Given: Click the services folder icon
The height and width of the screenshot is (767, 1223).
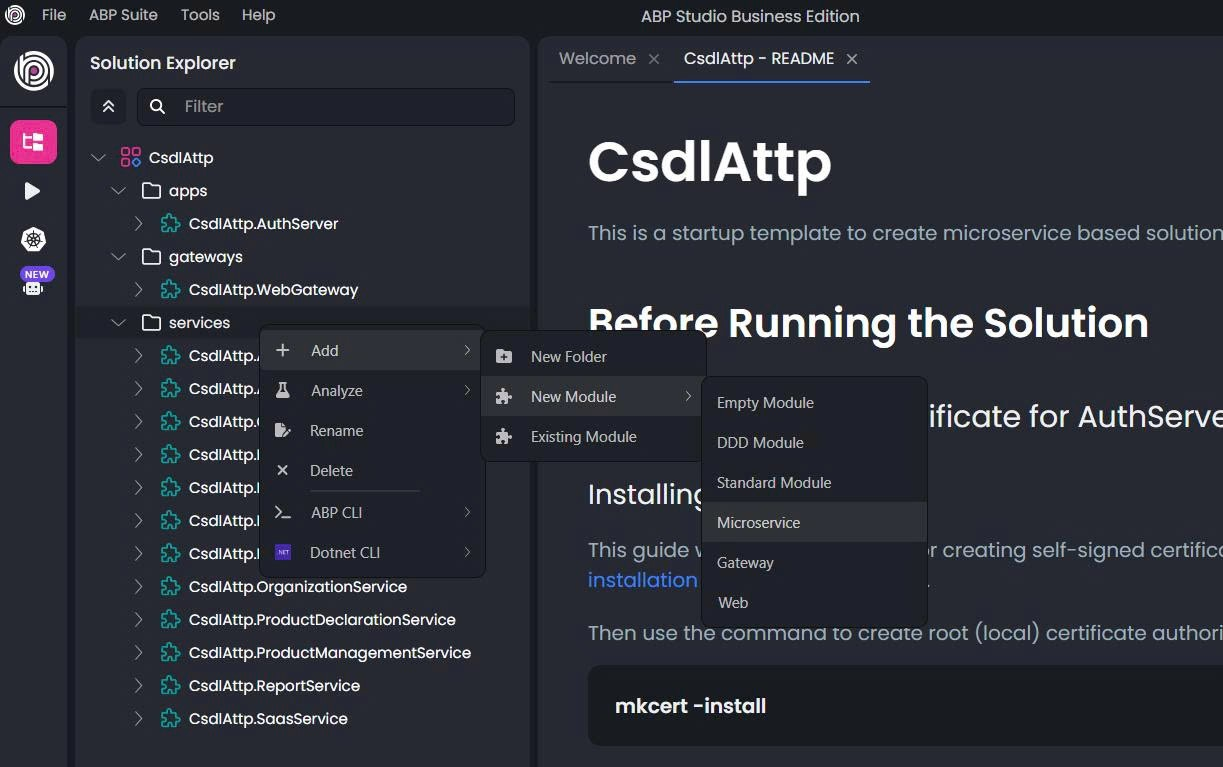Looking at the screenshot, I should click(152, 322).
